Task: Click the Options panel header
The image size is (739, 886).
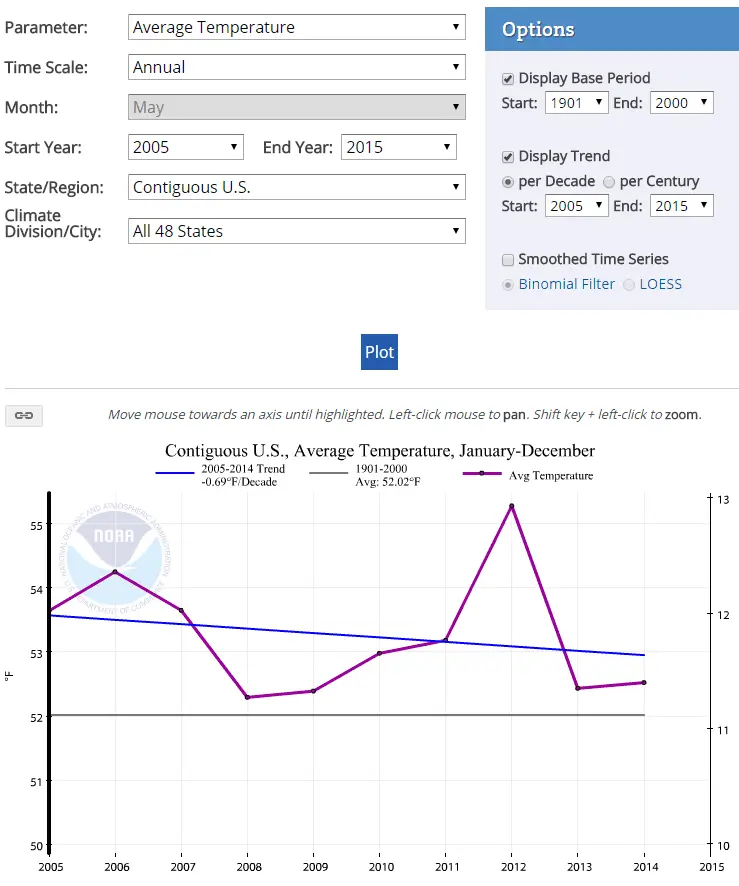Action: coord(611,29)
